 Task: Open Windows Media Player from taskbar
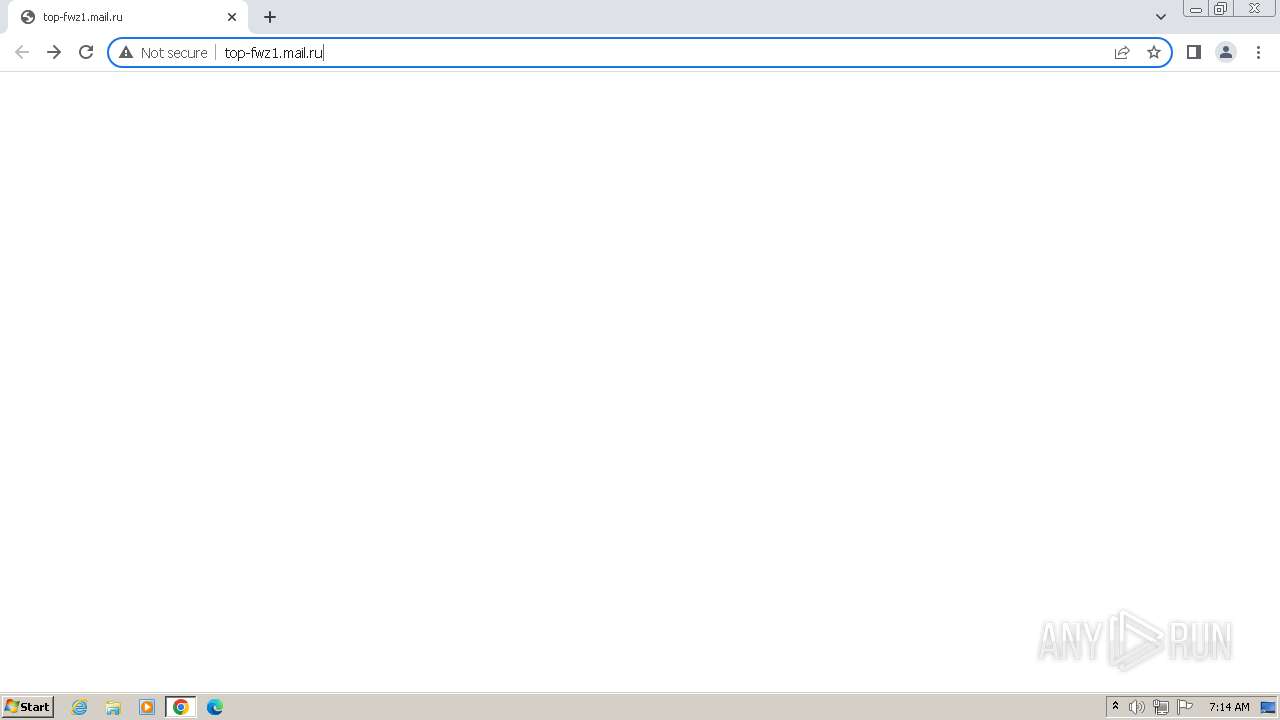(147, 707)
